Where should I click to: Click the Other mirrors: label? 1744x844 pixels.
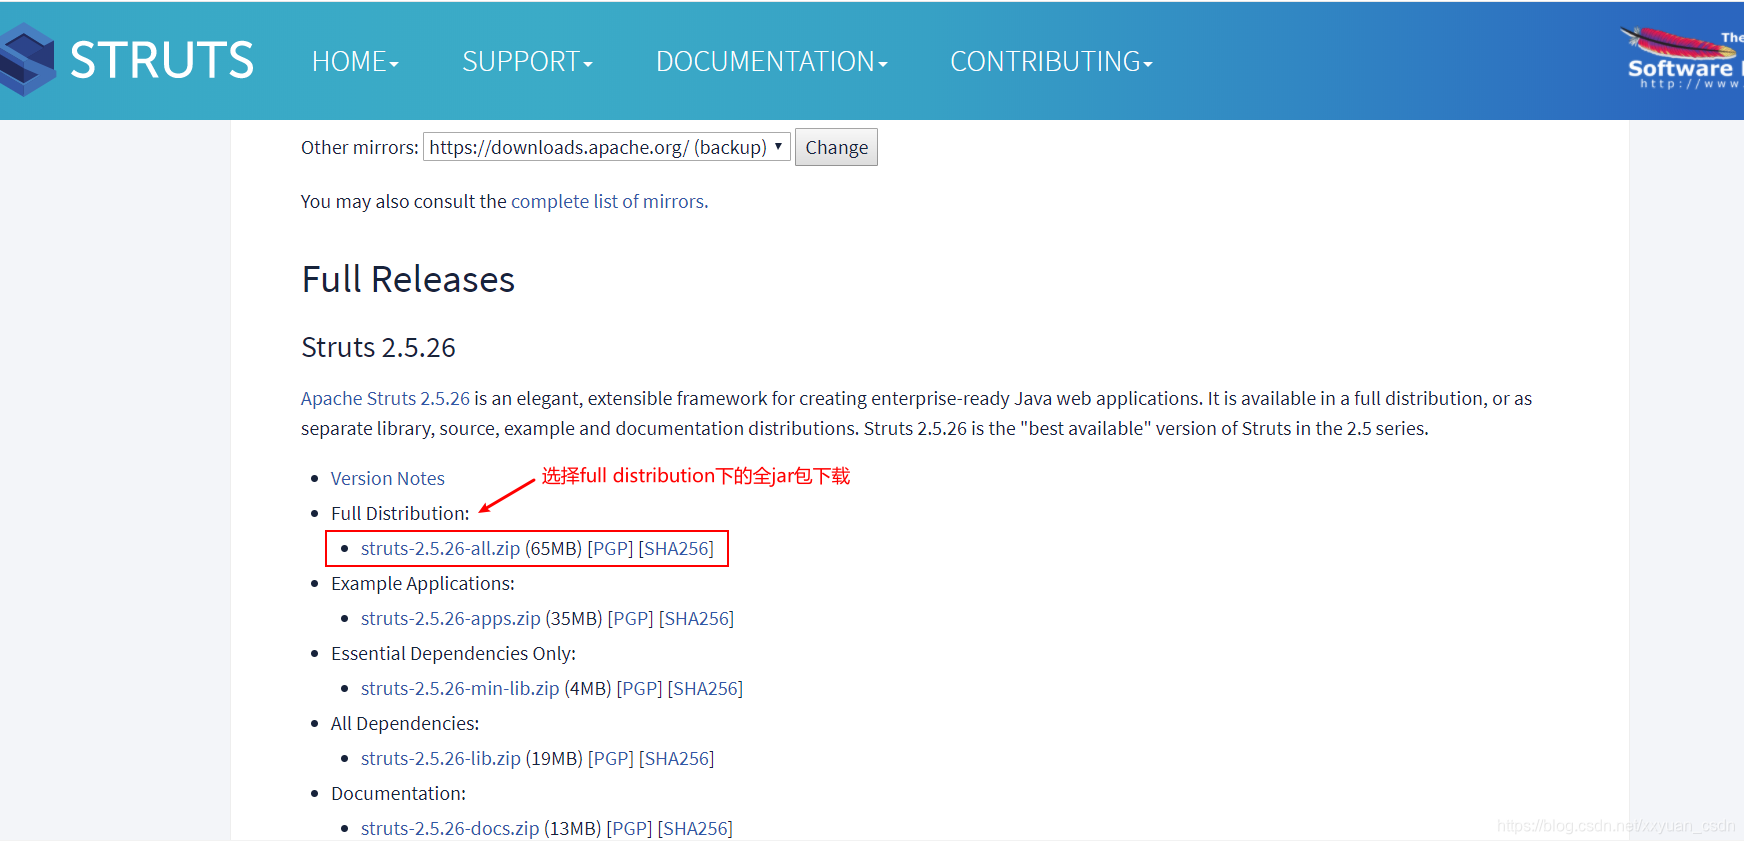[360, 147]
